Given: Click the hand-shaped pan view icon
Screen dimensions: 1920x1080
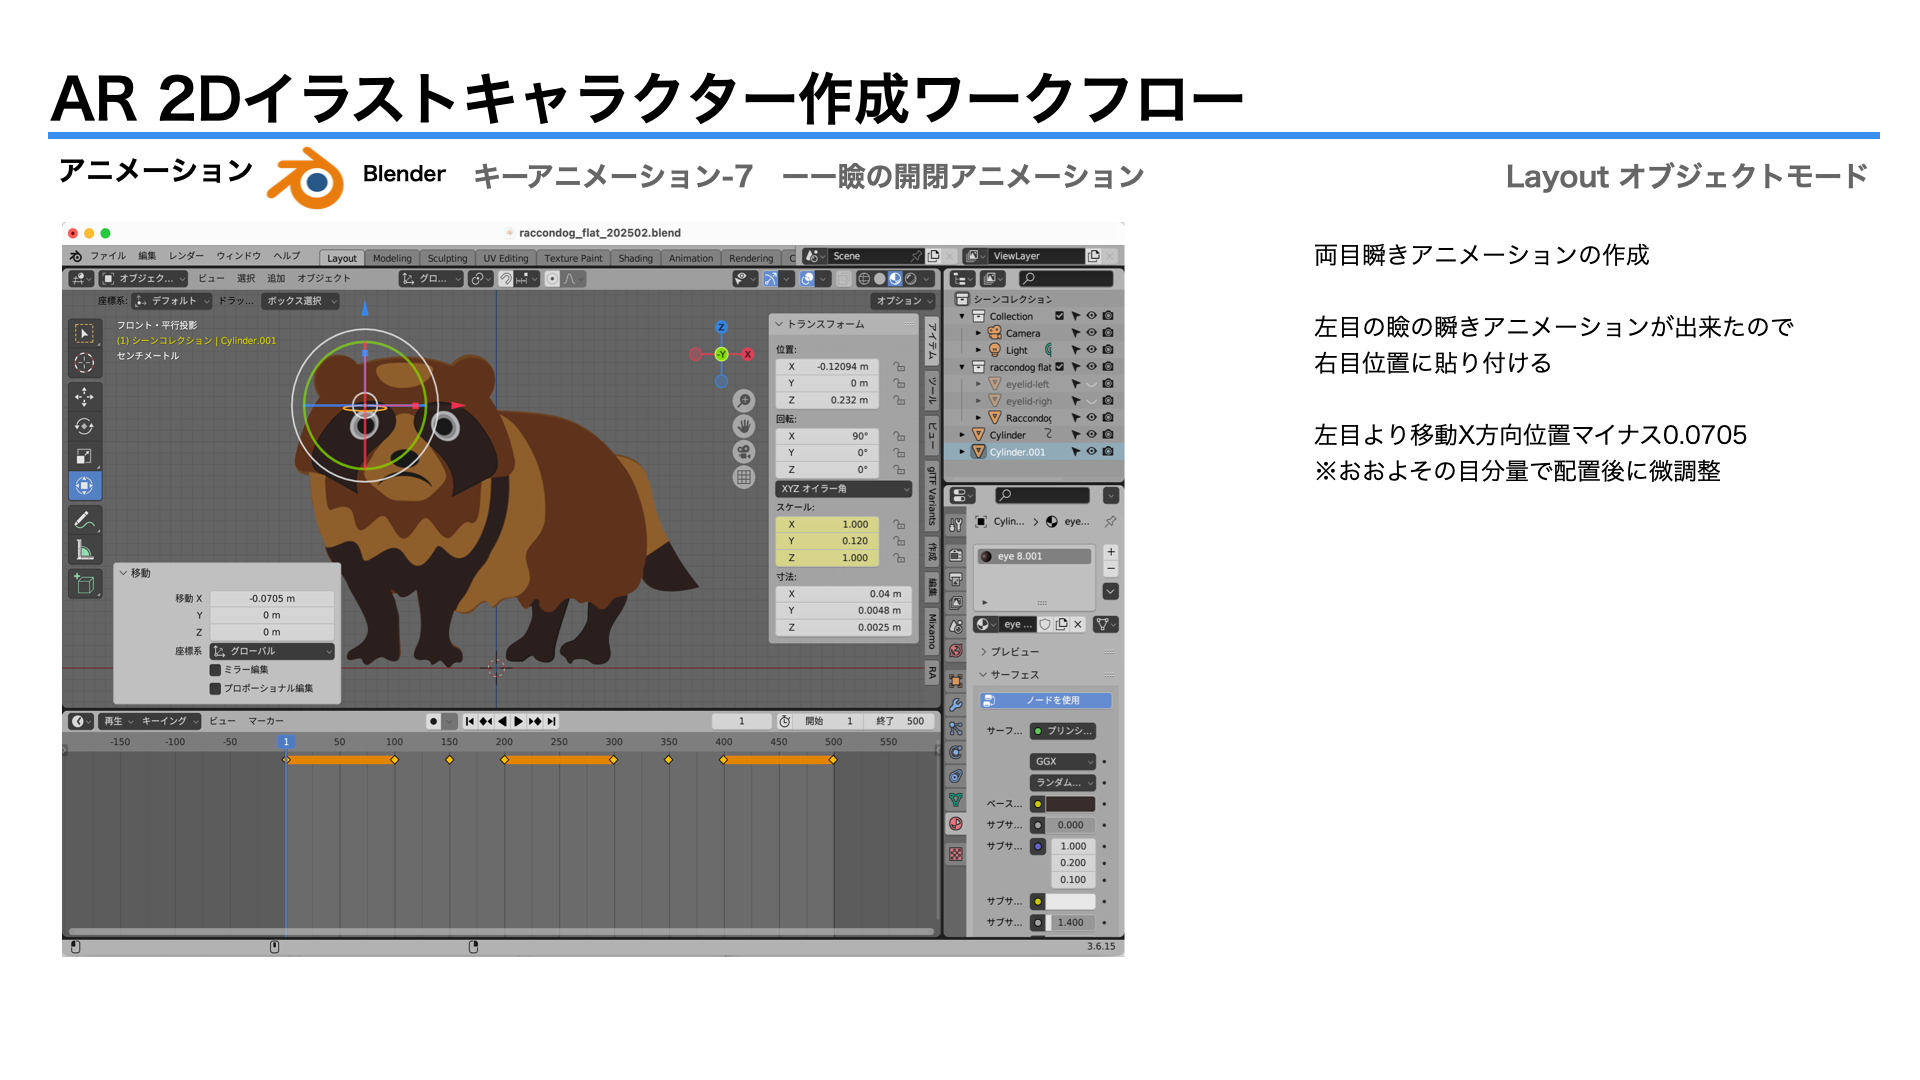Looking at the screenshot, I should [x=744, y=426].
